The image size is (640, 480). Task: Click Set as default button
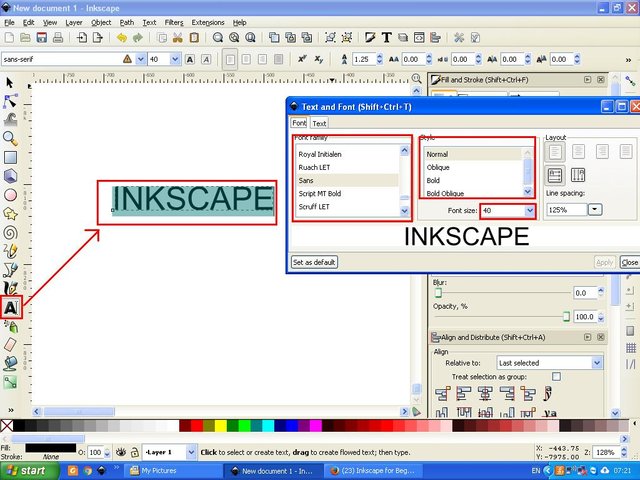pos(314,262)
